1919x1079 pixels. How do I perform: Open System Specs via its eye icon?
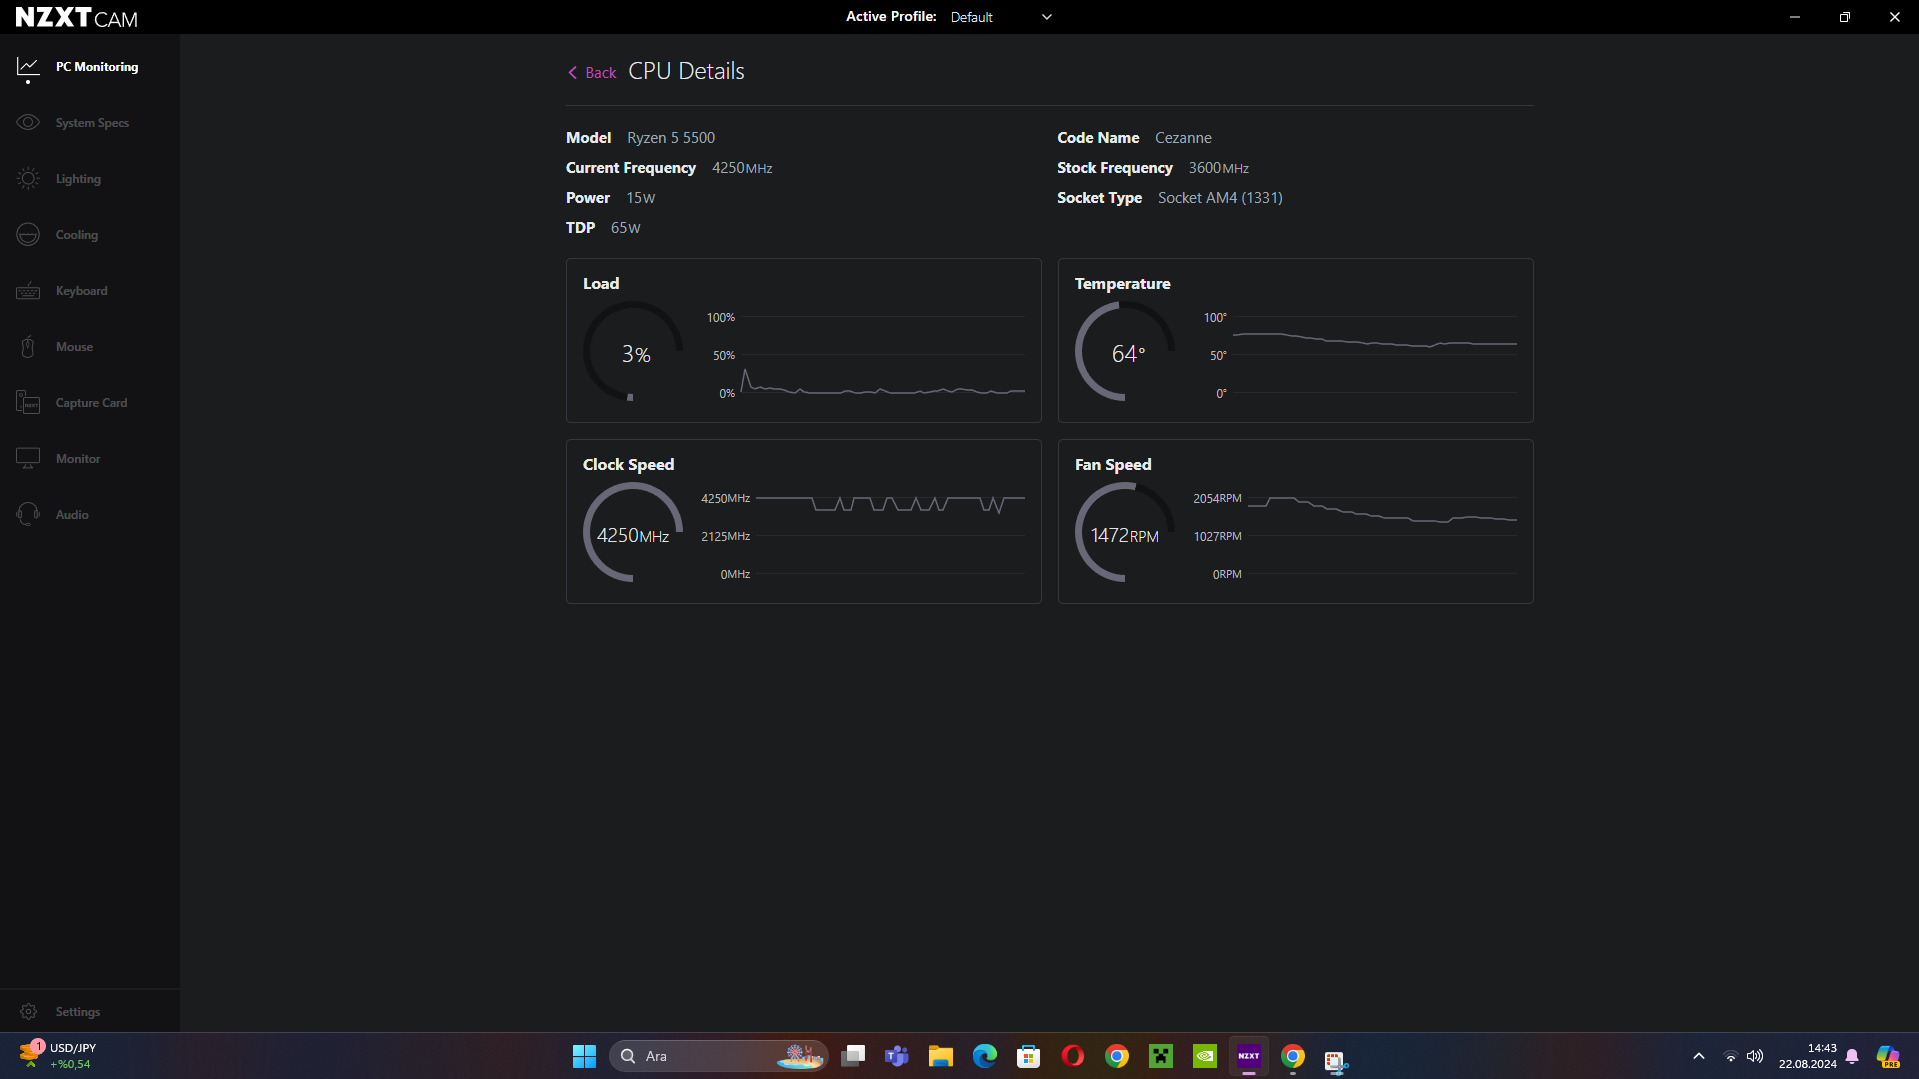point(28,123)
